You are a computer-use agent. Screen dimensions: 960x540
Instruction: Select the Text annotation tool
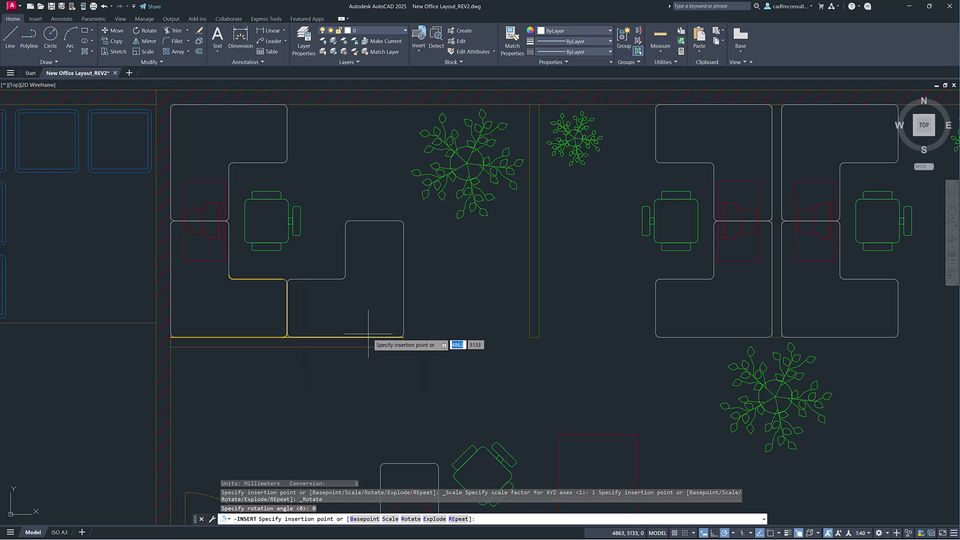pyautogui.click(x=217, y=38)
